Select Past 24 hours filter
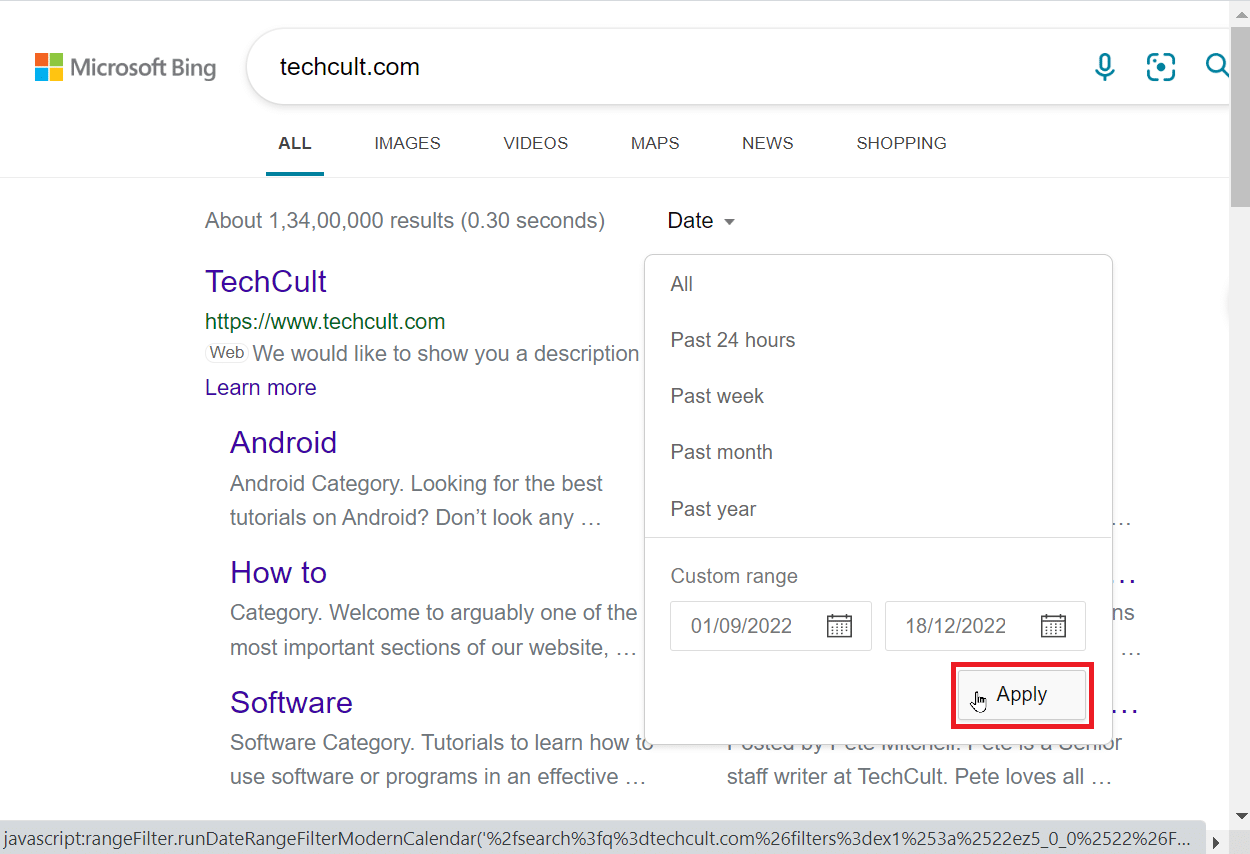The height and width of the screenshot is (854, 1250). pos(878,340)
